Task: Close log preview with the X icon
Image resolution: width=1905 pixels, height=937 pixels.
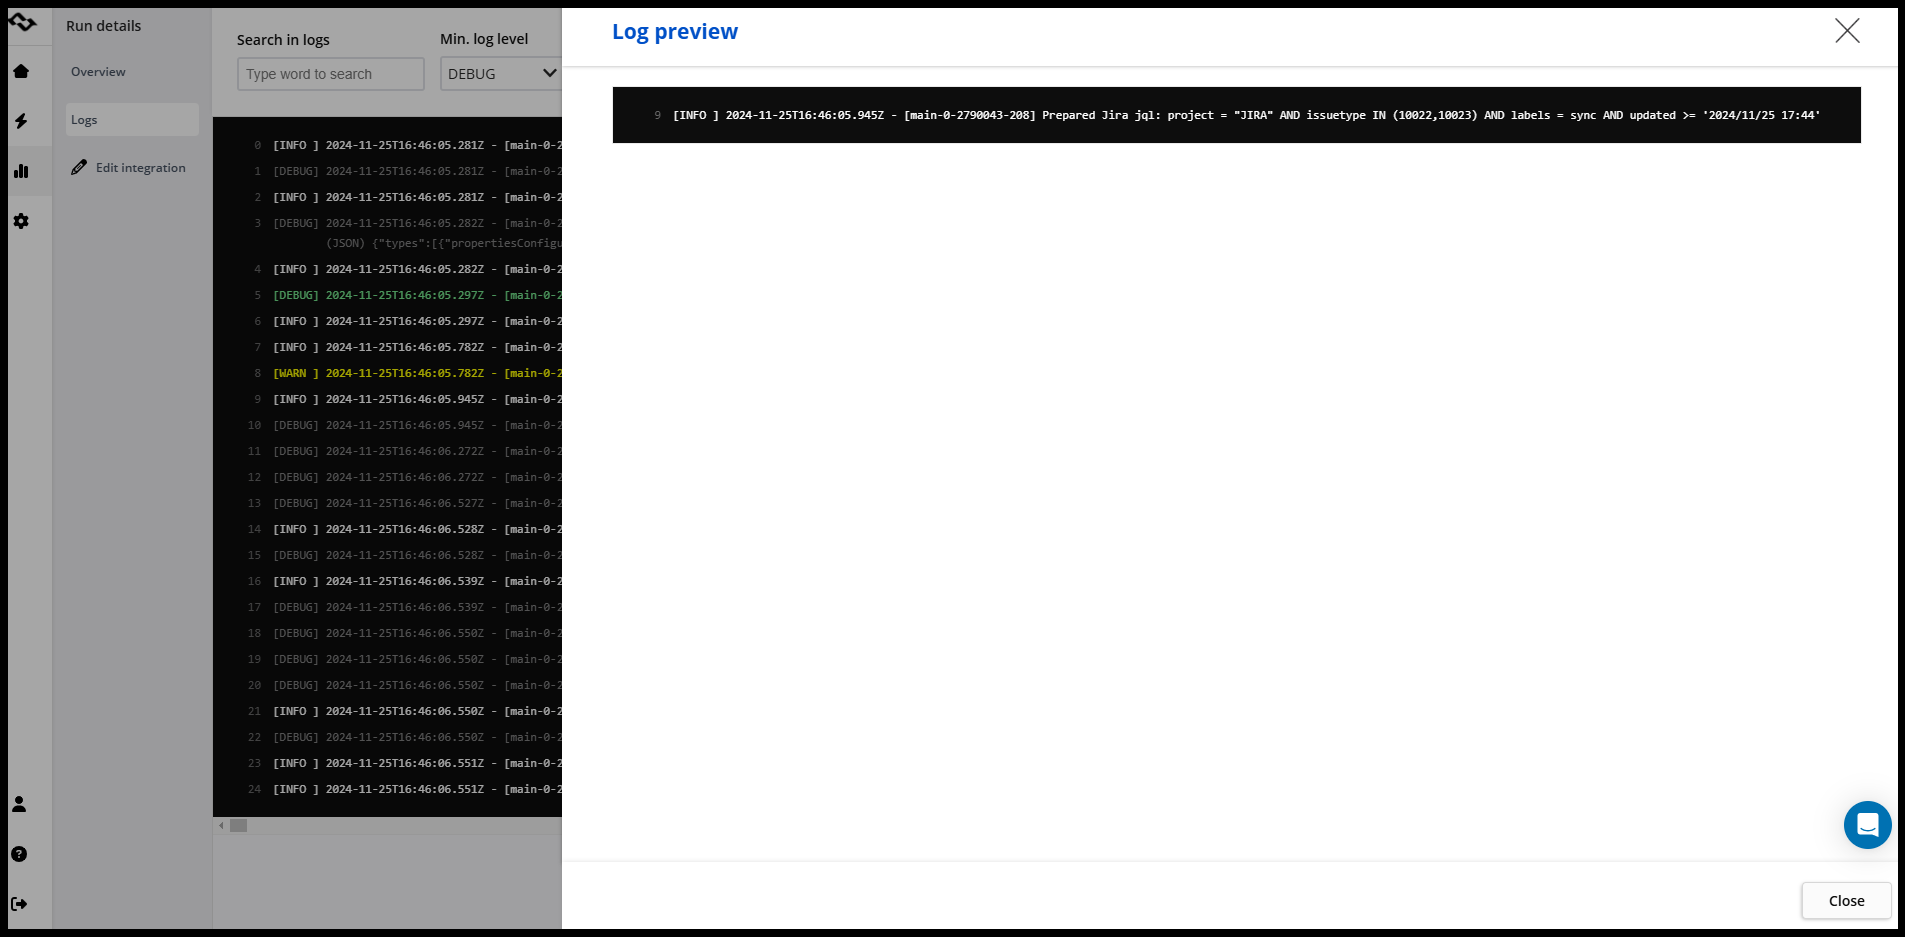Action: coord(1847,31)
